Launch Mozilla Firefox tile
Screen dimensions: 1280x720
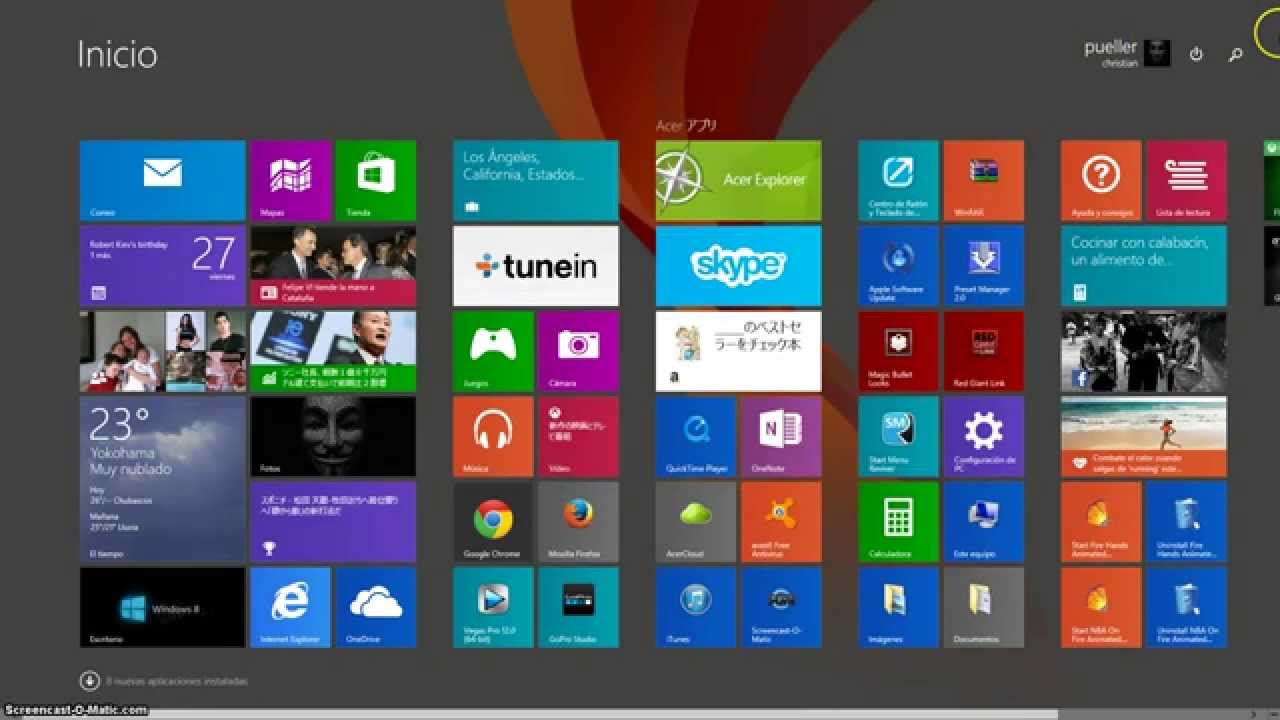coord(578,522)
